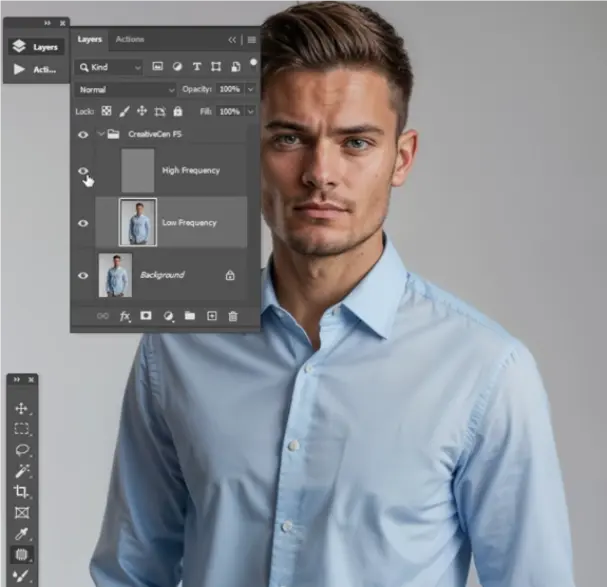The width and height of the screenshot is (607, 587).
Task: Add a layer mask
Action: point(146,316)
